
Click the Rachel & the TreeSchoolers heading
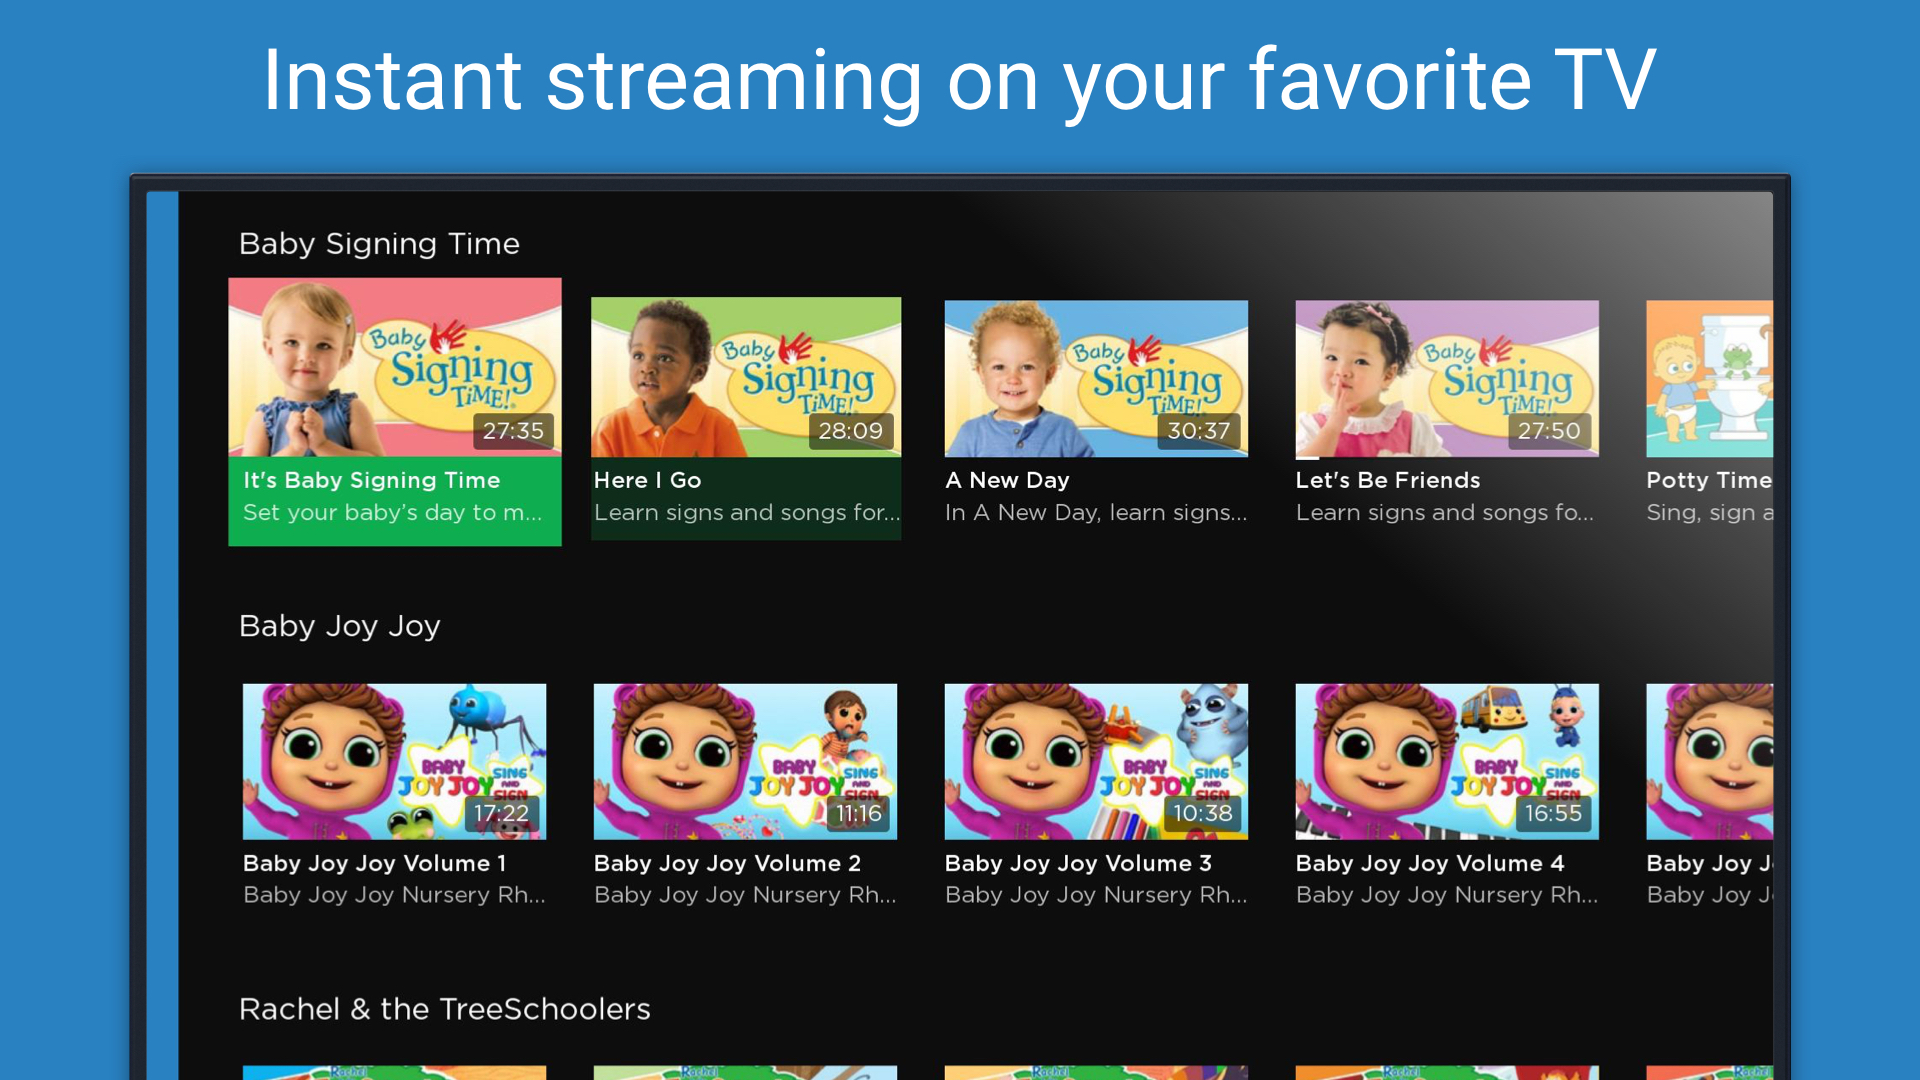(444, 1009)
